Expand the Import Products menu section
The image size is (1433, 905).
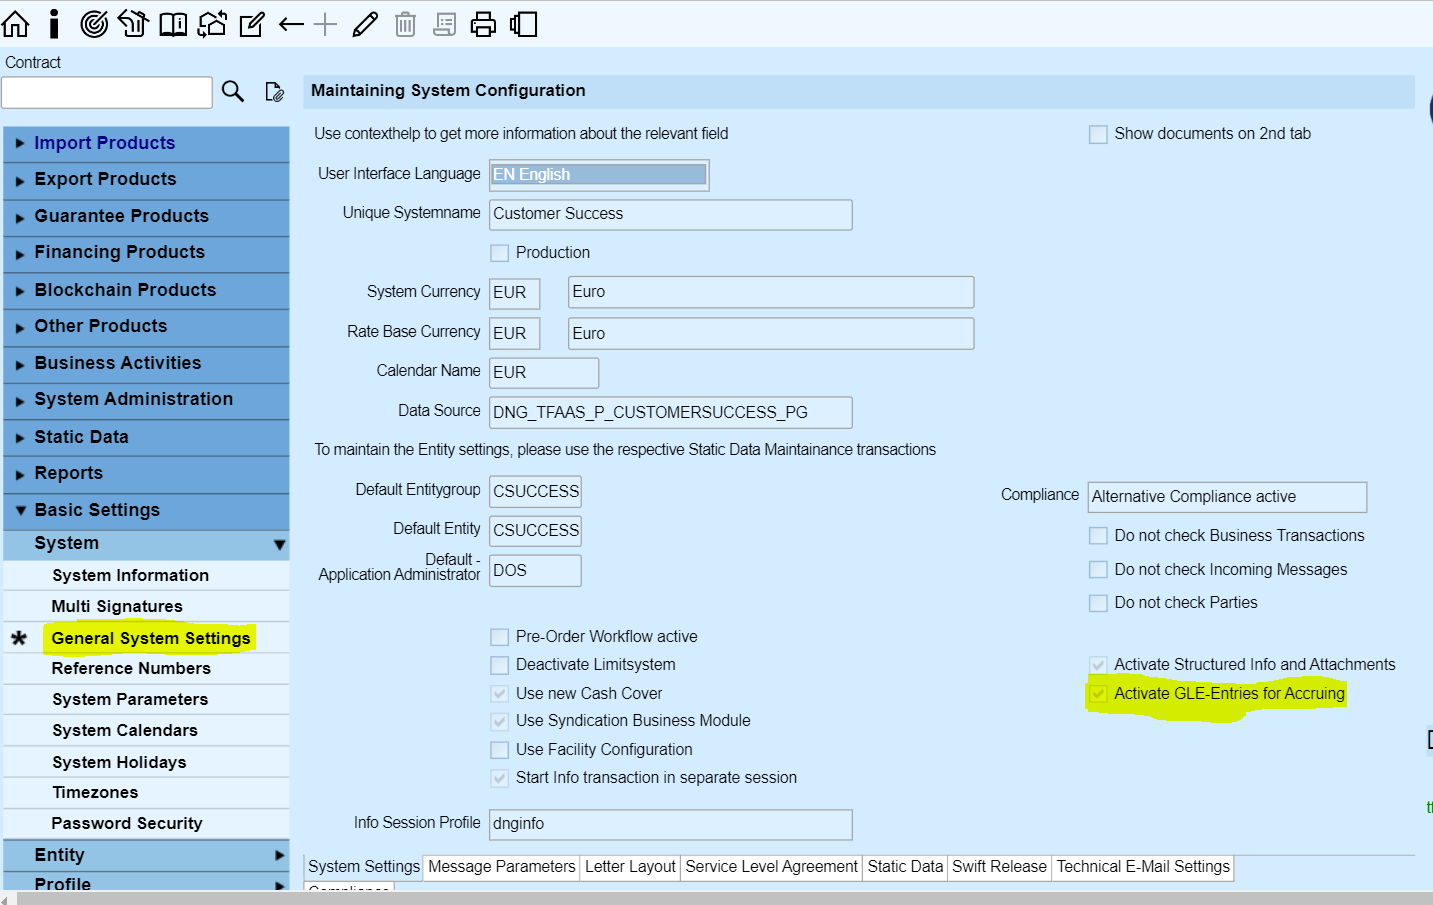tap(146, 143)
